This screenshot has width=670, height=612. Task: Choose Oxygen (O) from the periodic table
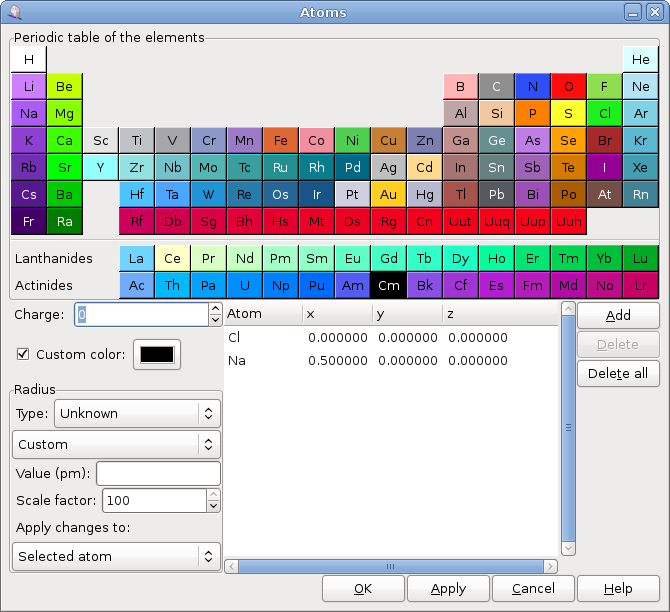click(568, 87)
